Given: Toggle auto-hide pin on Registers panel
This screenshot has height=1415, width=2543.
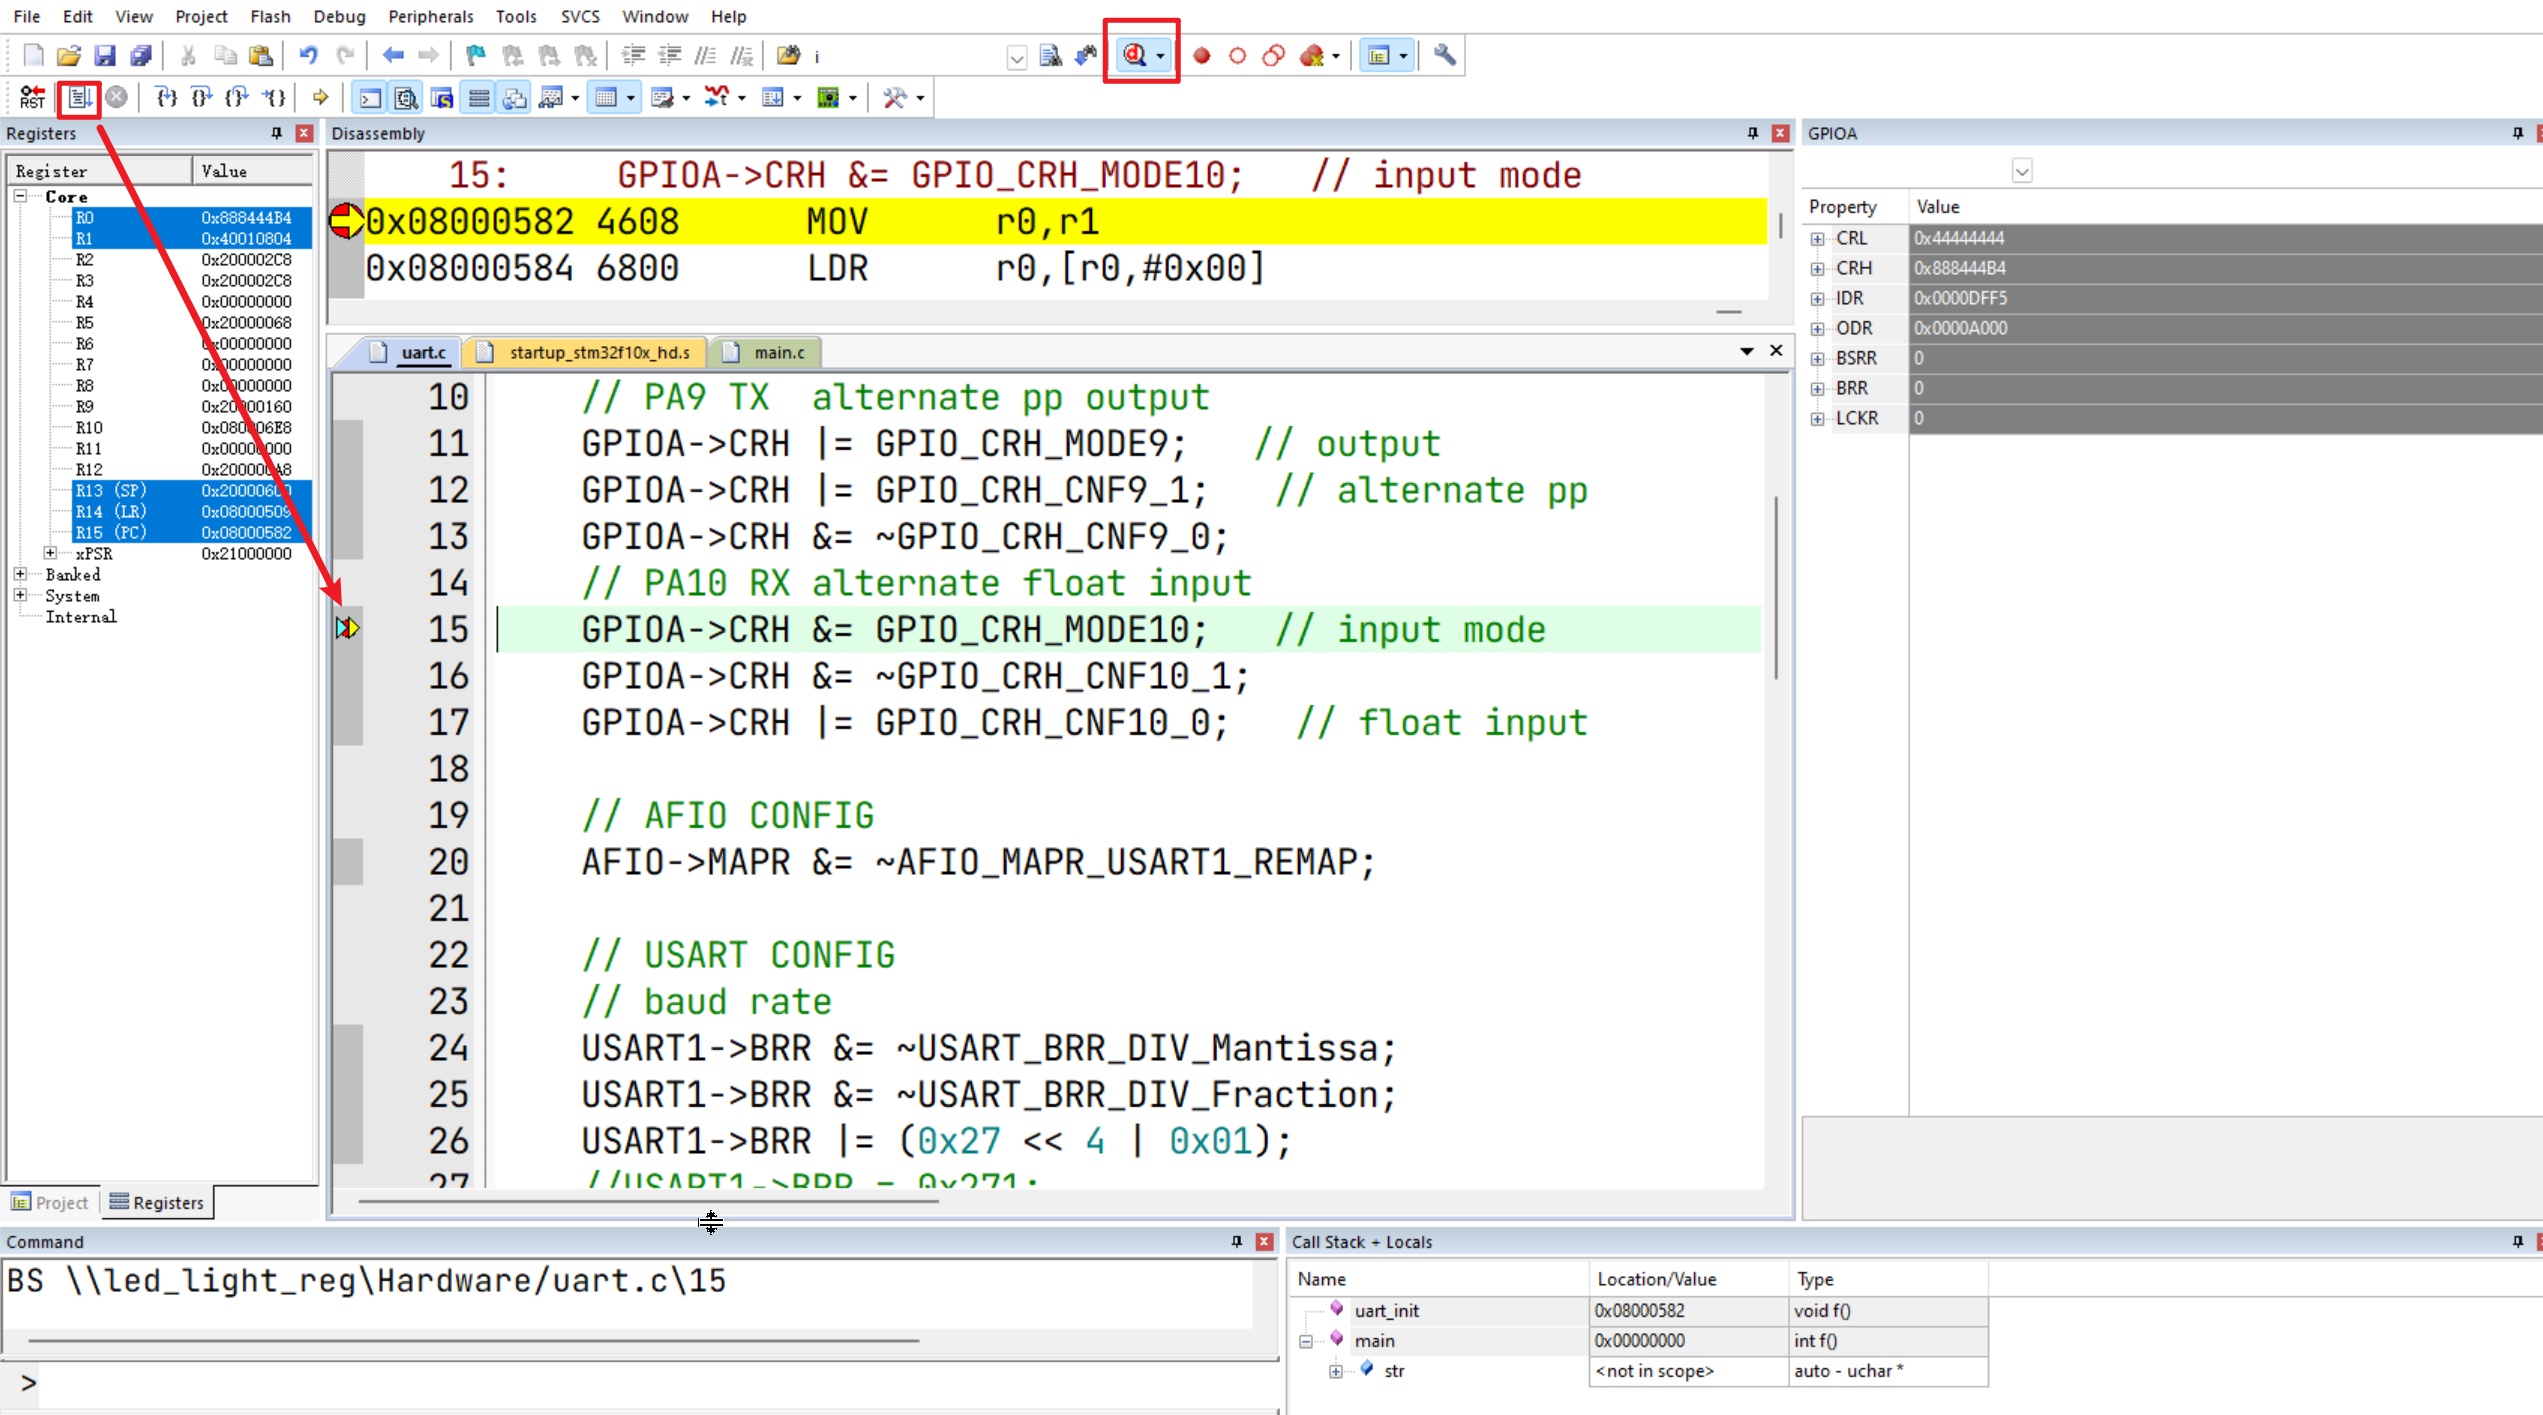Looking at the screenshot, I should pyautogui.click(x=277, y=133).
